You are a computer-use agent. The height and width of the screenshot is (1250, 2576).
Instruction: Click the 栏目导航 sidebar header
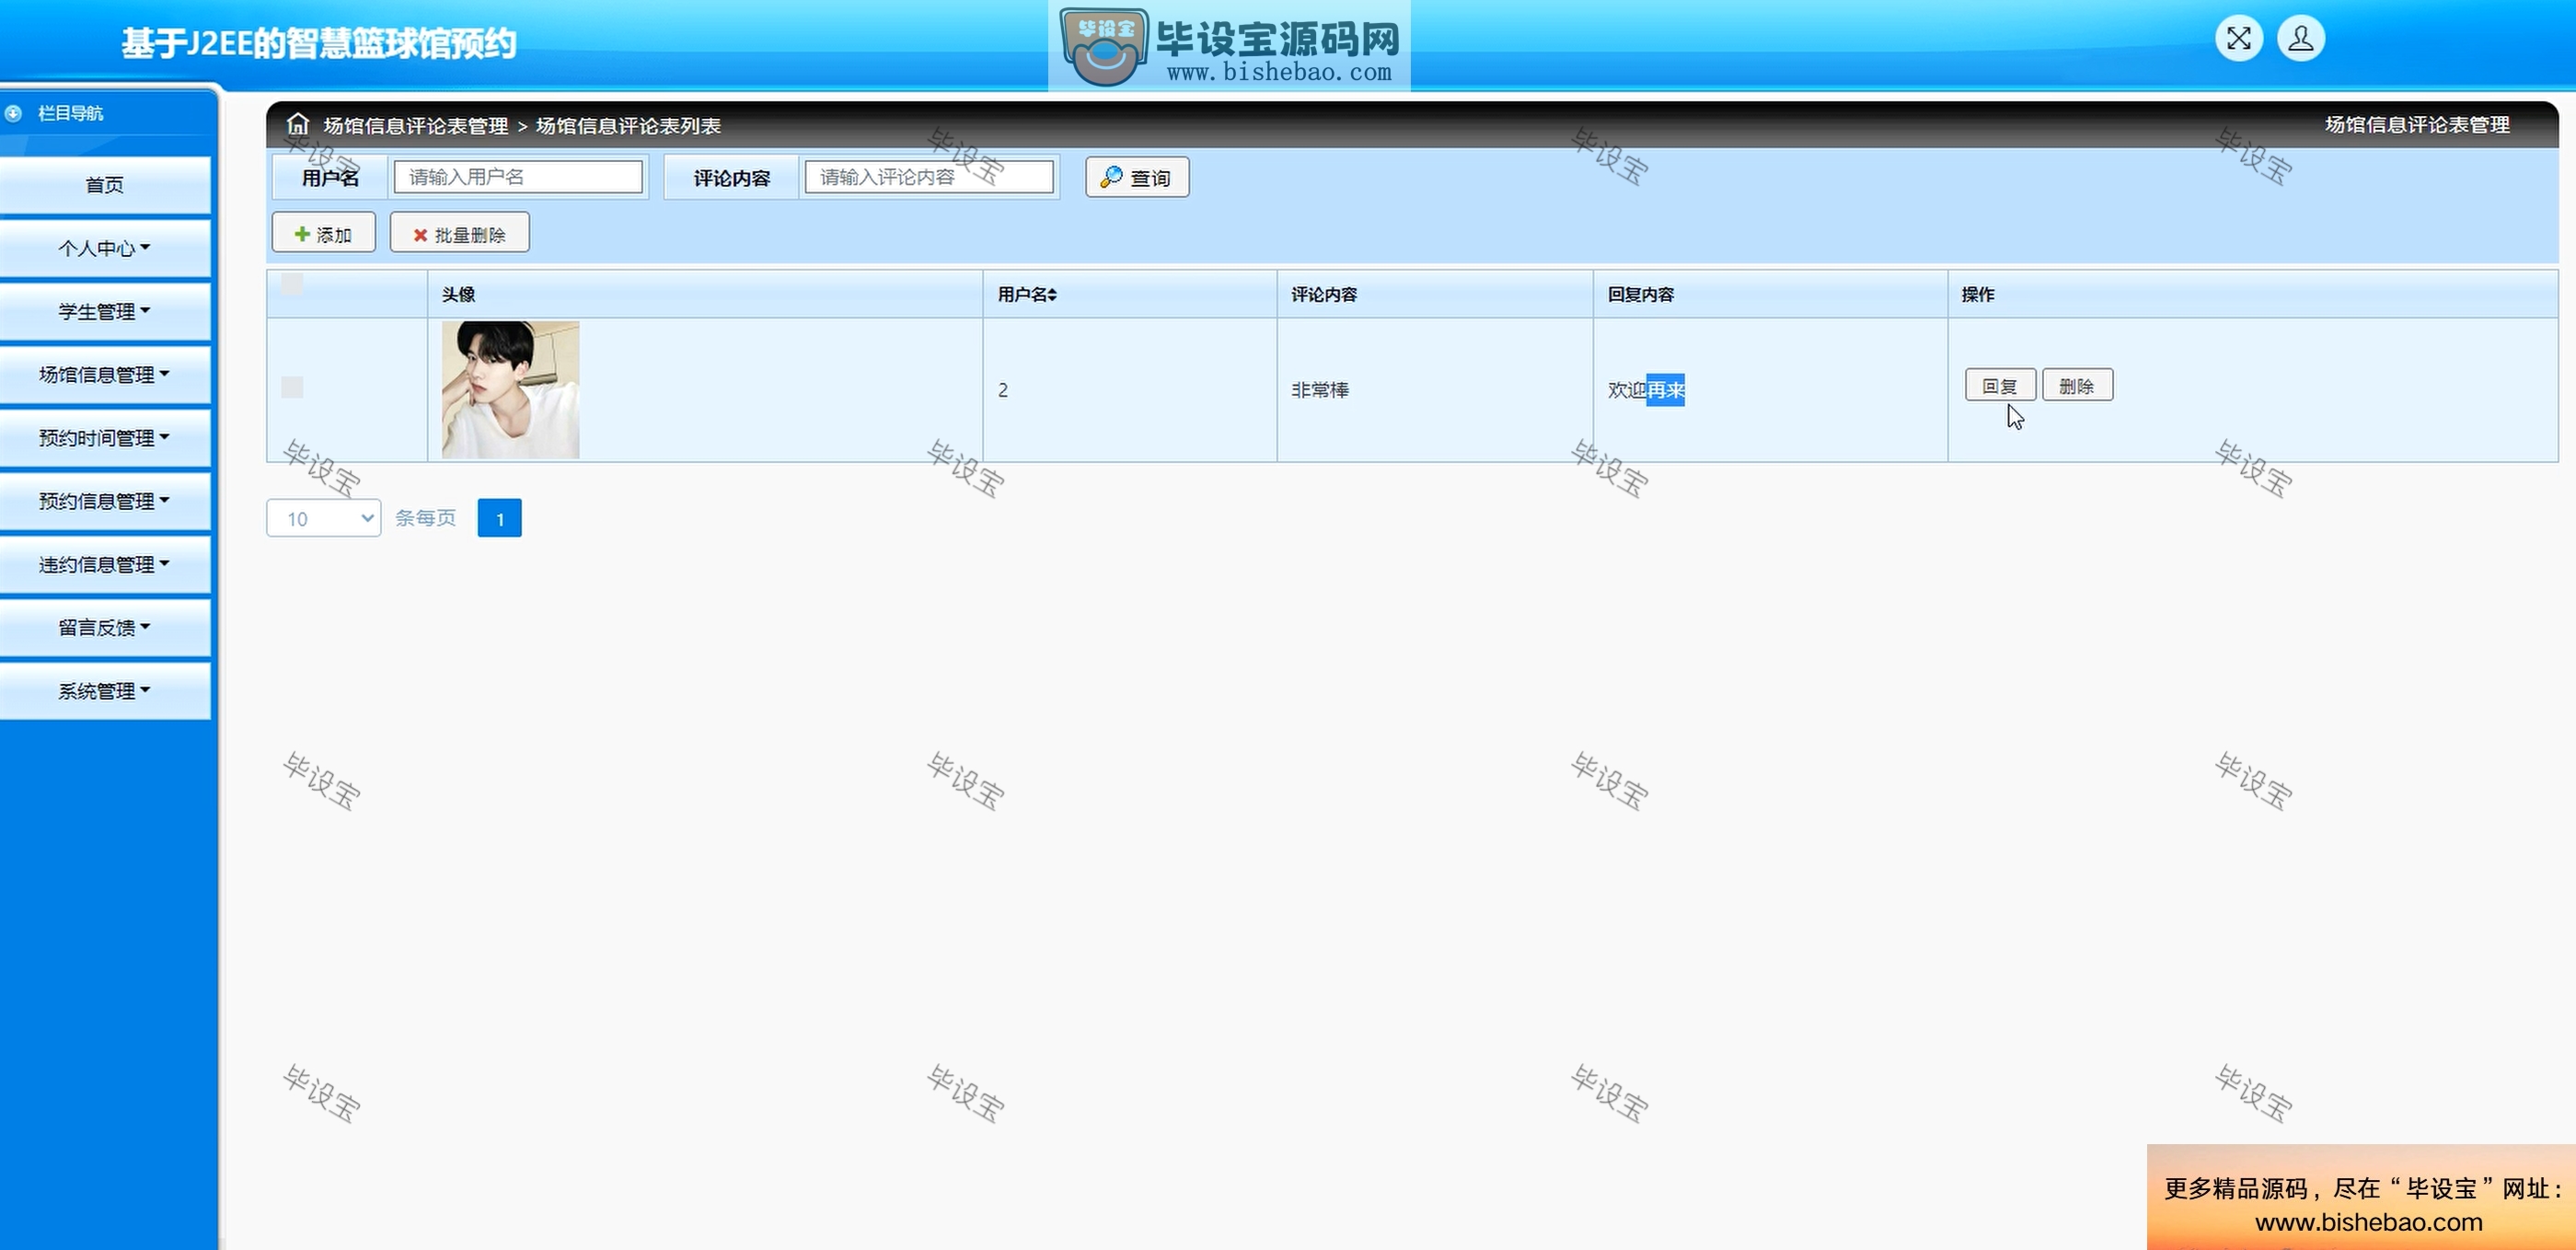[x=70, y=113]
